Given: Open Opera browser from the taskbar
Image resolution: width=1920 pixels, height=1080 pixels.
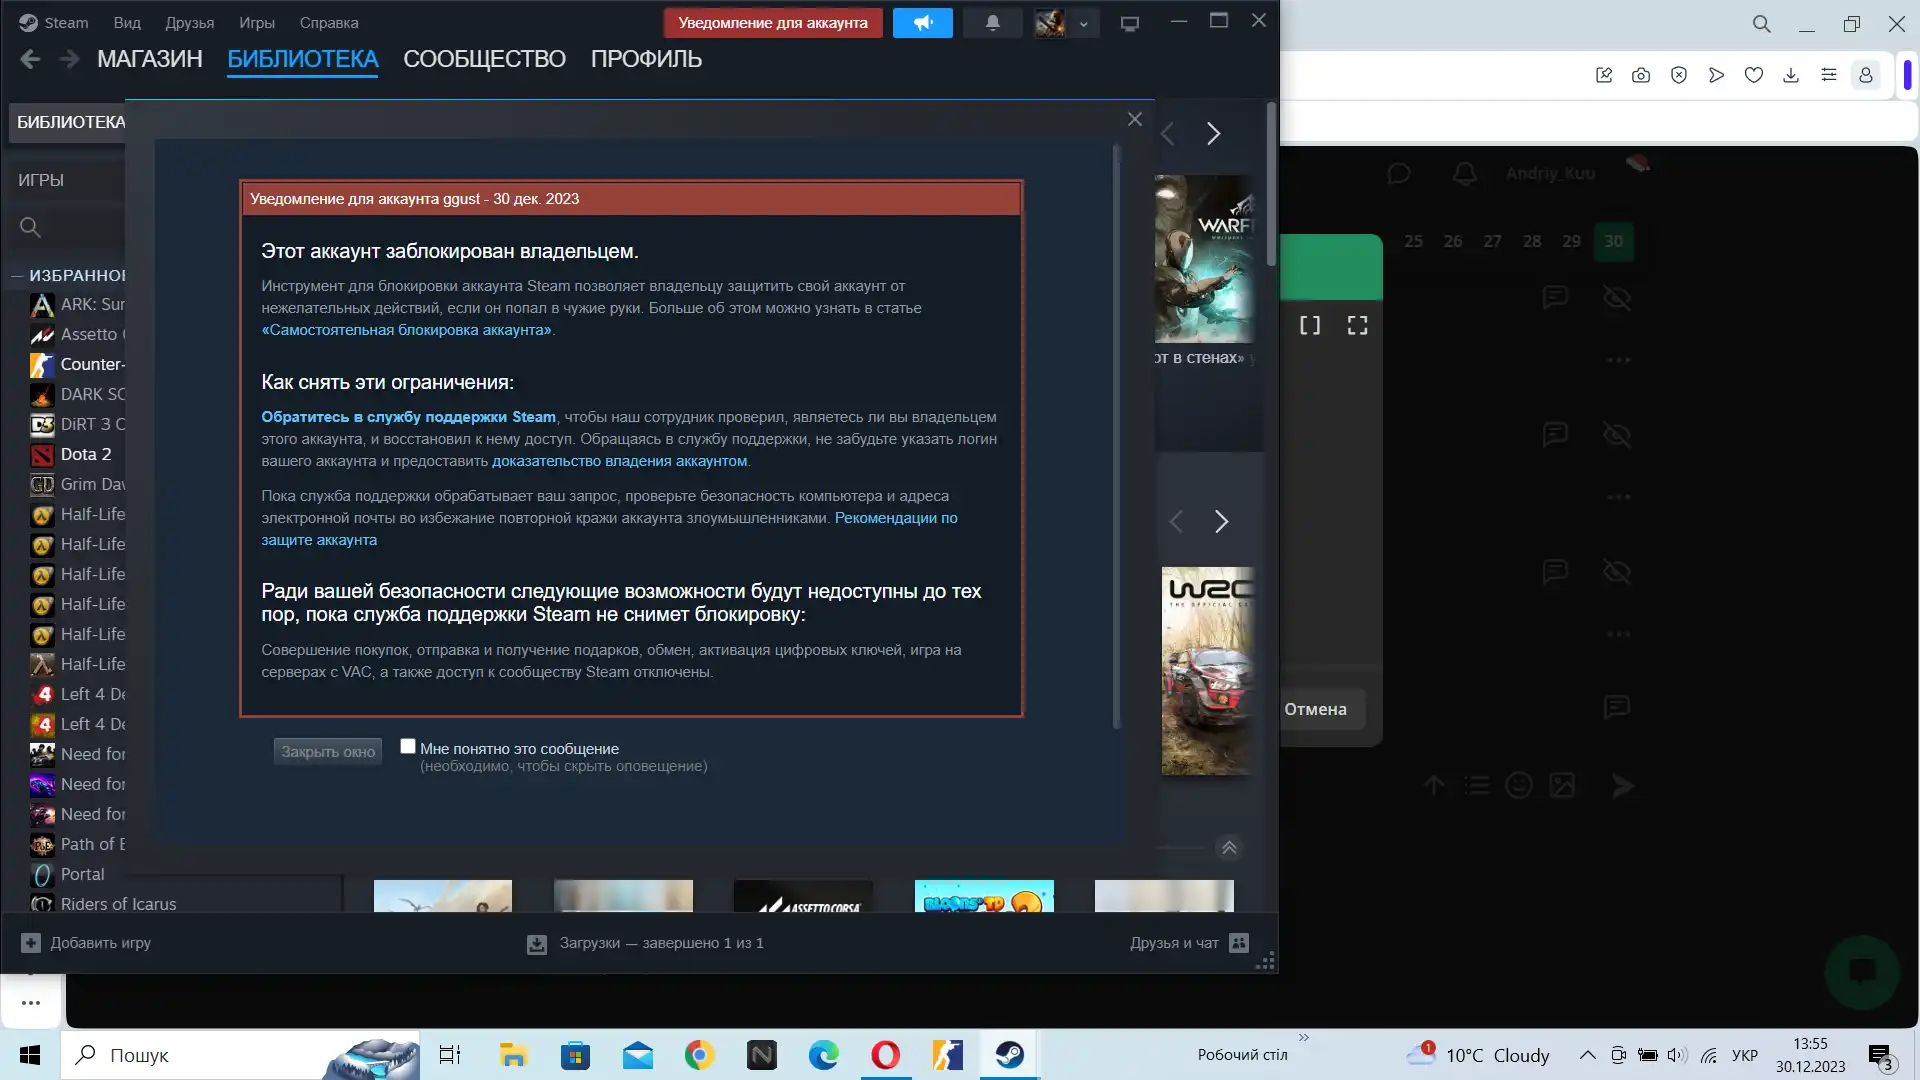Looking at the screenshot, I should 885,1055.
